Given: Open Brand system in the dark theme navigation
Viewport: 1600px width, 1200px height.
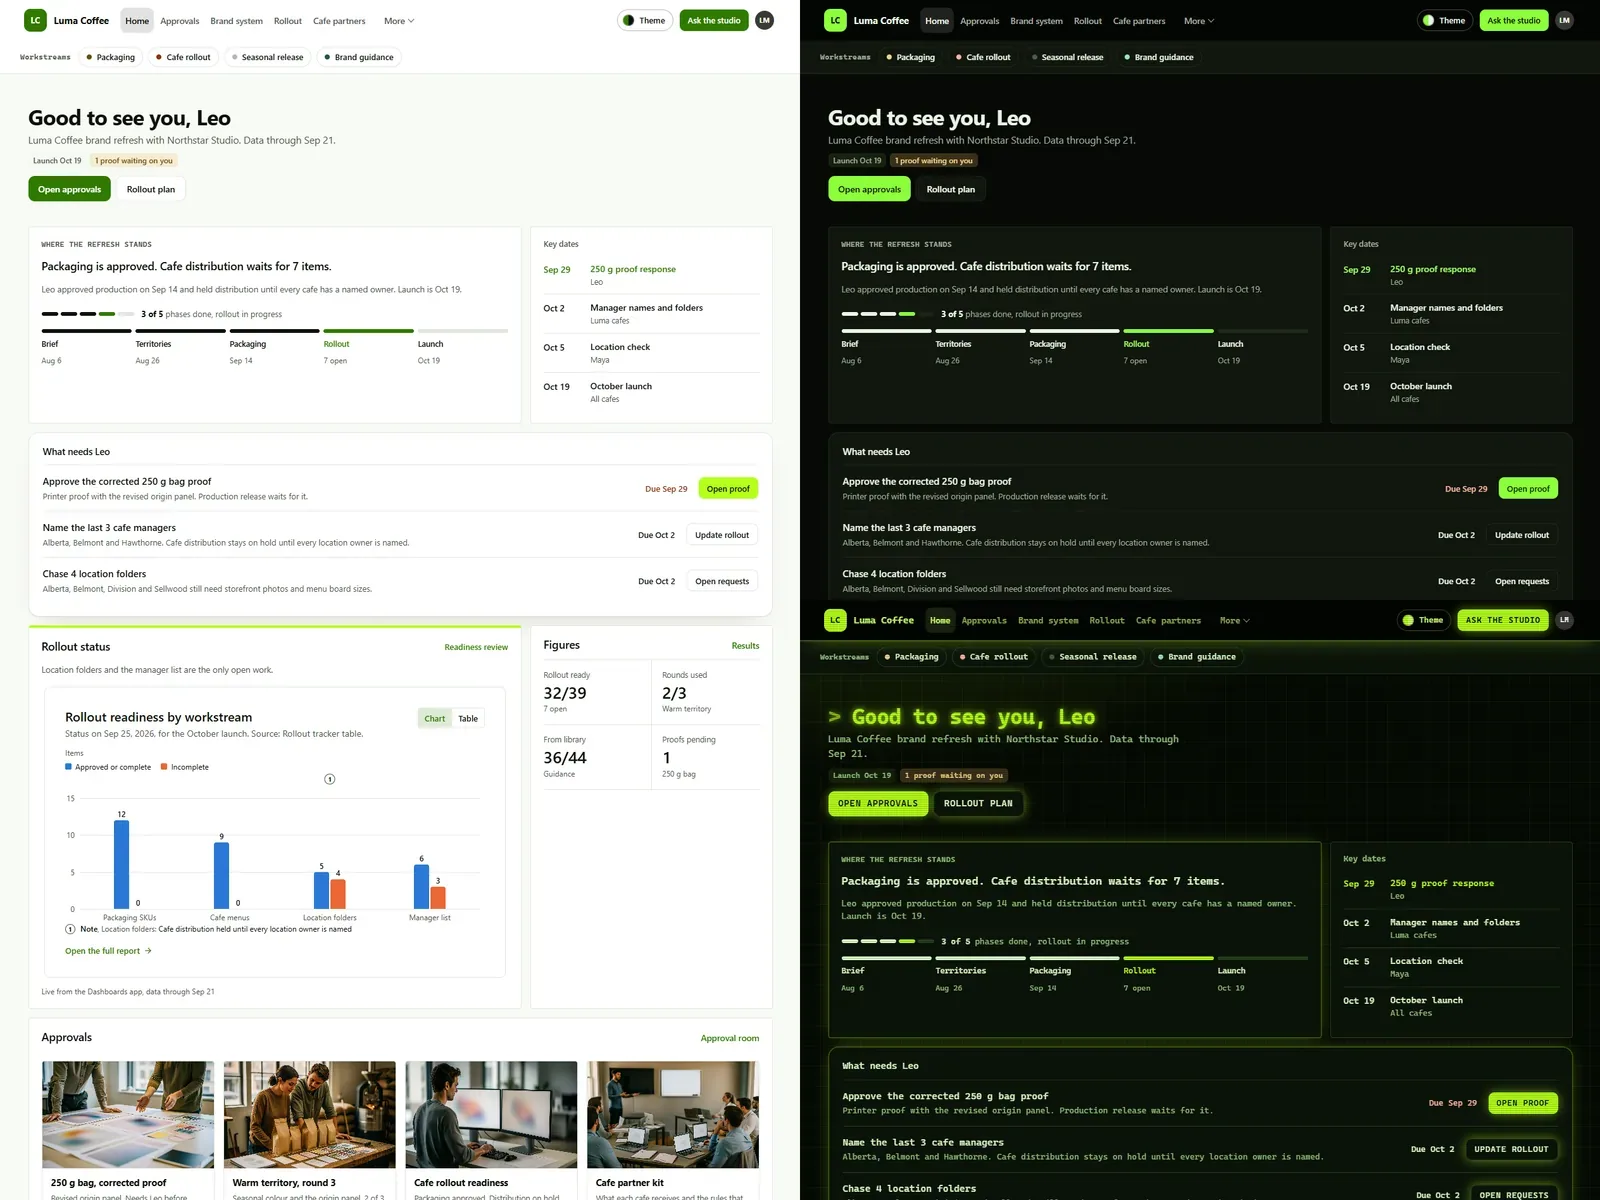Looking at the screenshot, I should 1036,21.
